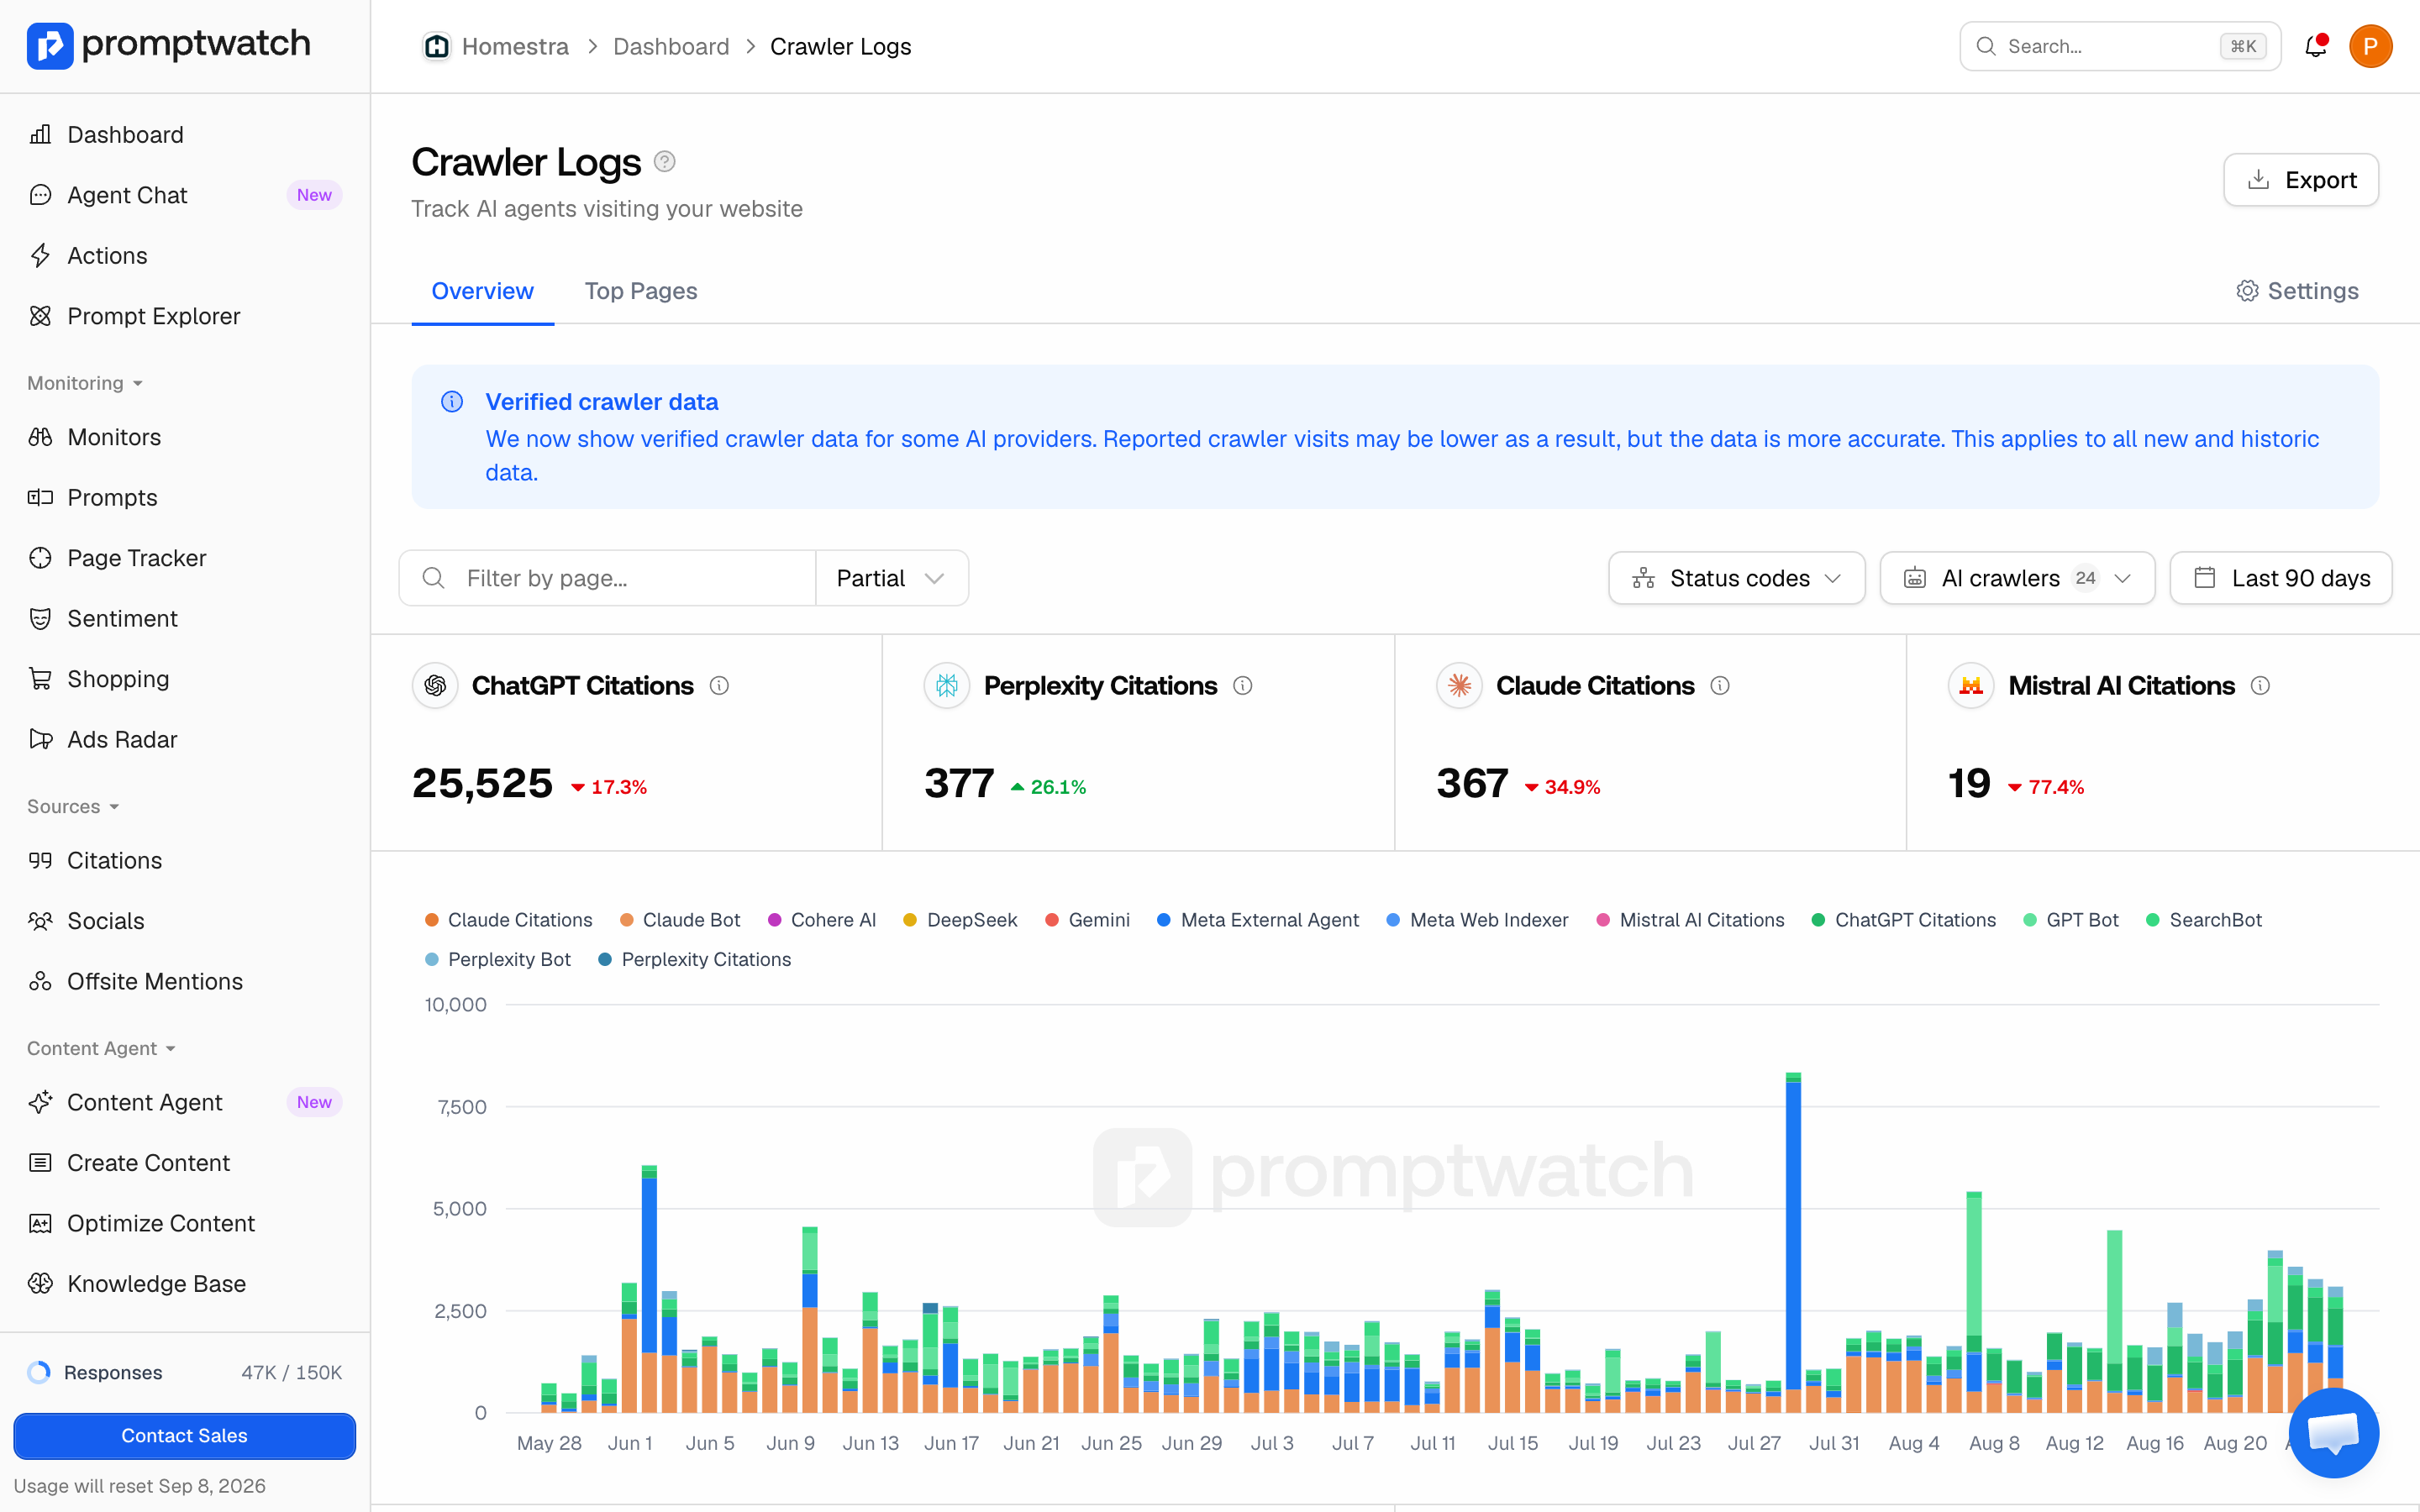The height and width of the screenshot is (1512, 2420).
Task: Click the Filter by page field
Action: point(608,578)
